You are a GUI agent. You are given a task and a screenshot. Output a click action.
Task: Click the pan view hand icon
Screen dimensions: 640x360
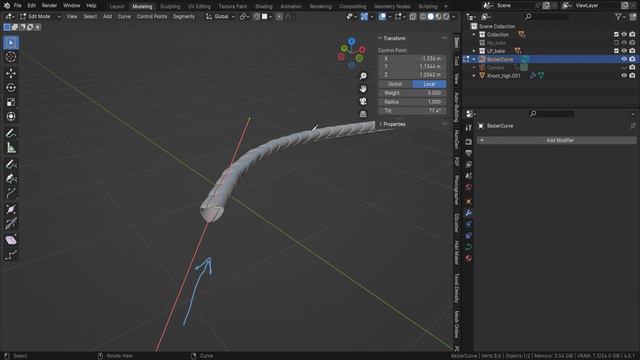[x=363, y=89]
